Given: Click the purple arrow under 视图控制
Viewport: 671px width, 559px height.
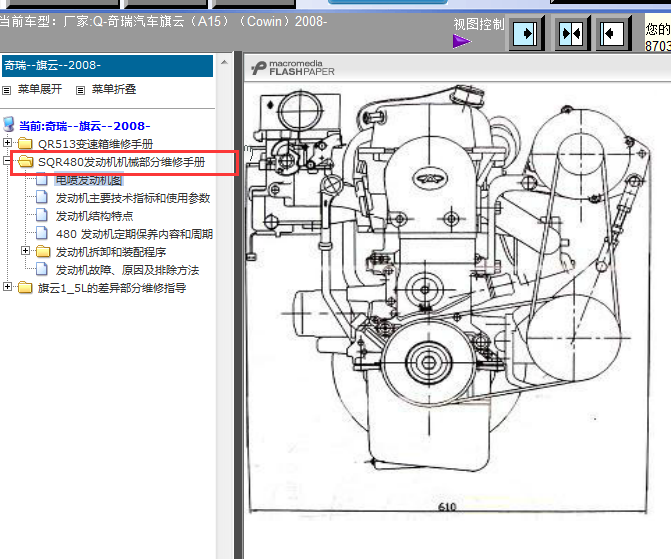Looking at the screenshot, I should 462,42.
